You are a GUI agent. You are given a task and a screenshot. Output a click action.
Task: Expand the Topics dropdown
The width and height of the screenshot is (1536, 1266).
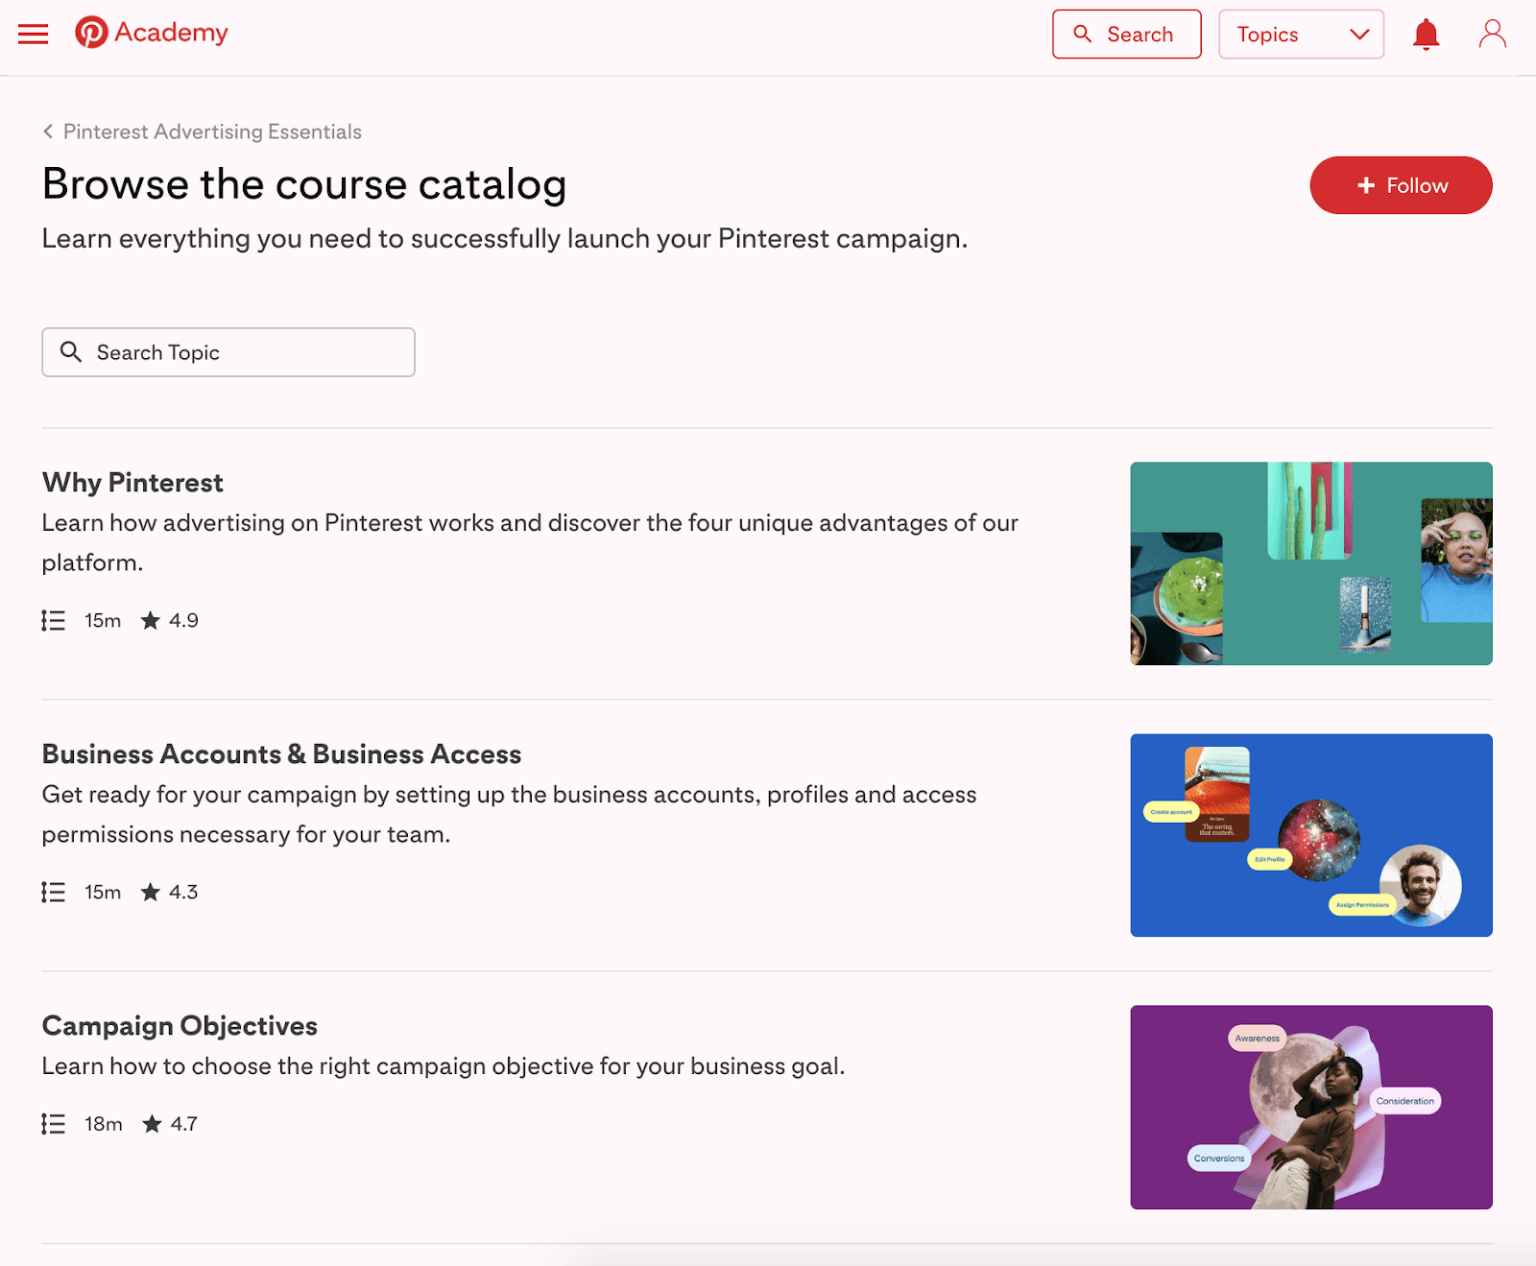click(1300, 35)
